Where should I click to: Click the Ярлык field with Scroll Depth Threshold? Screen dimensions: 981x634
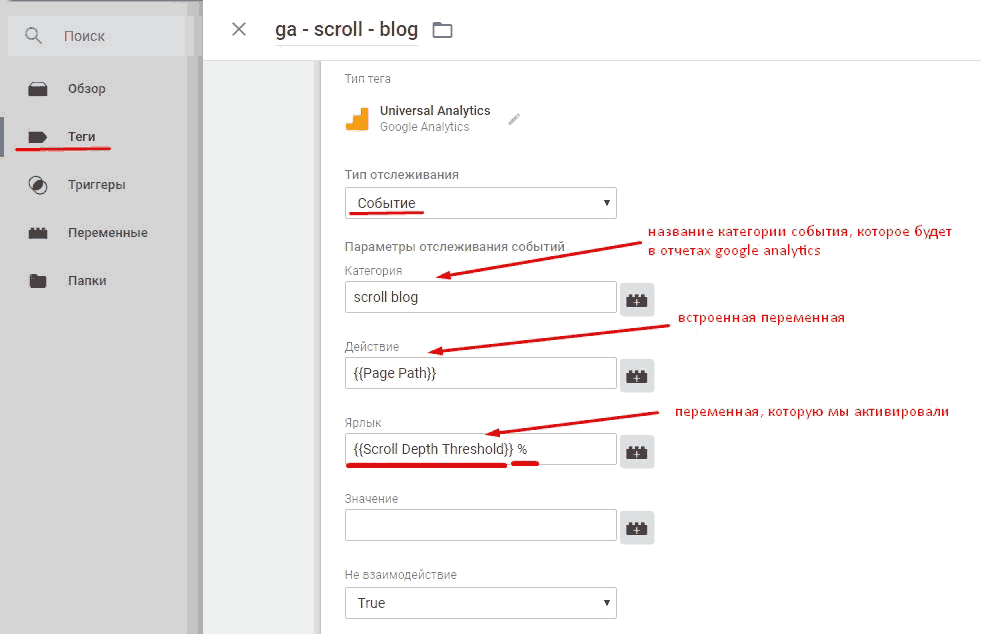(480, 449)
